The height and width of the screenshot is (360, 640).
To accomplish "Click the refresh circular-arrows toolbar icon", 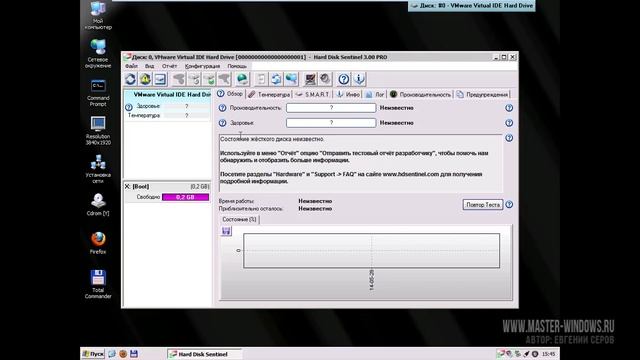I will [130, 79].
